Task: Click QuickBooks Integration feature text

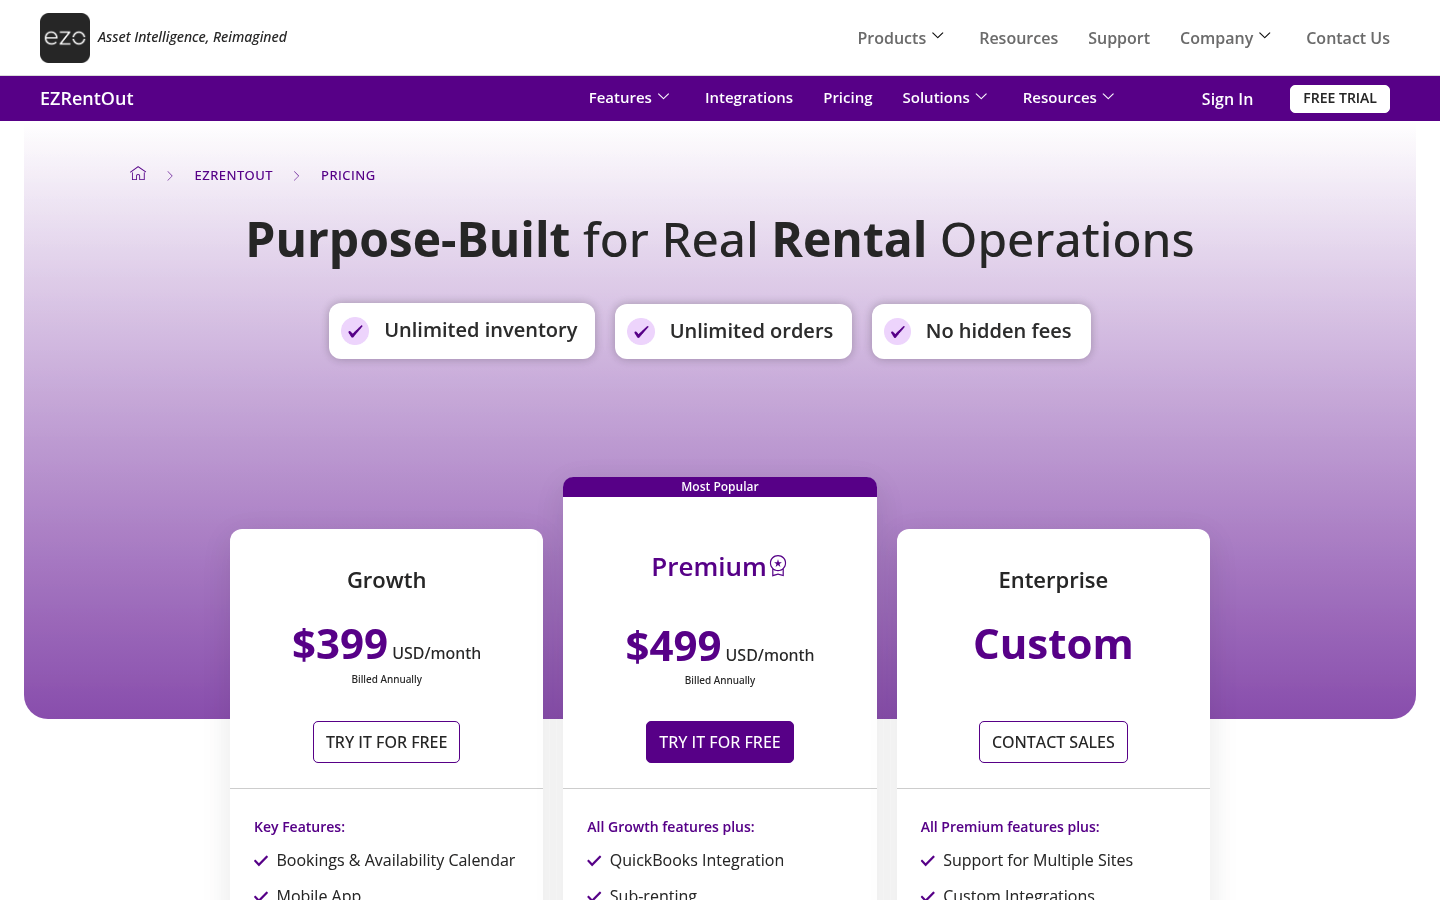Action: click(x=697, y=861)
